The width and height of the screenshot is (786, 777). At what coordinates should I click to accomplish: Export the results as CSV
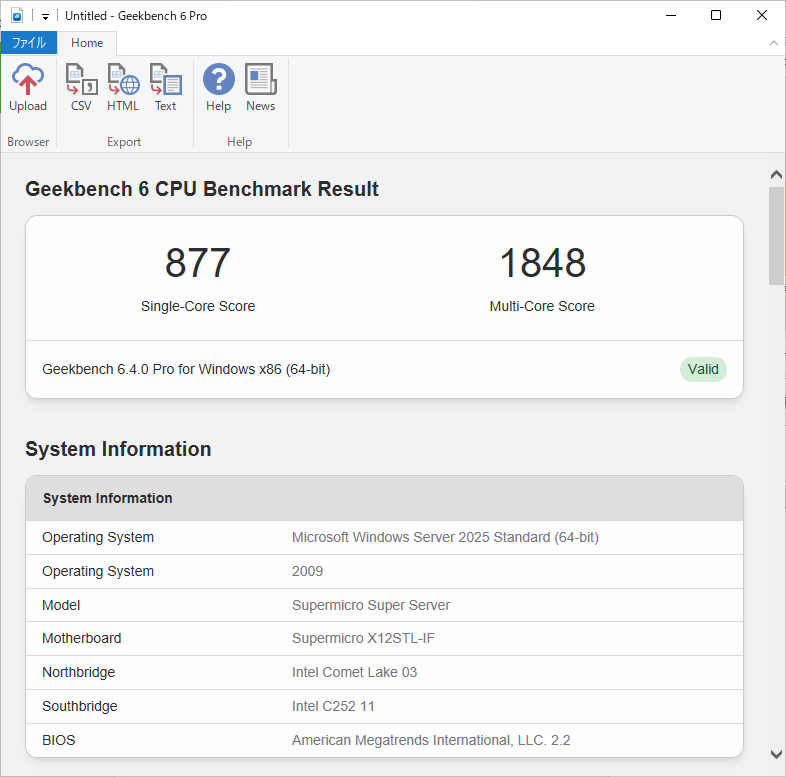tap(81, 88)
